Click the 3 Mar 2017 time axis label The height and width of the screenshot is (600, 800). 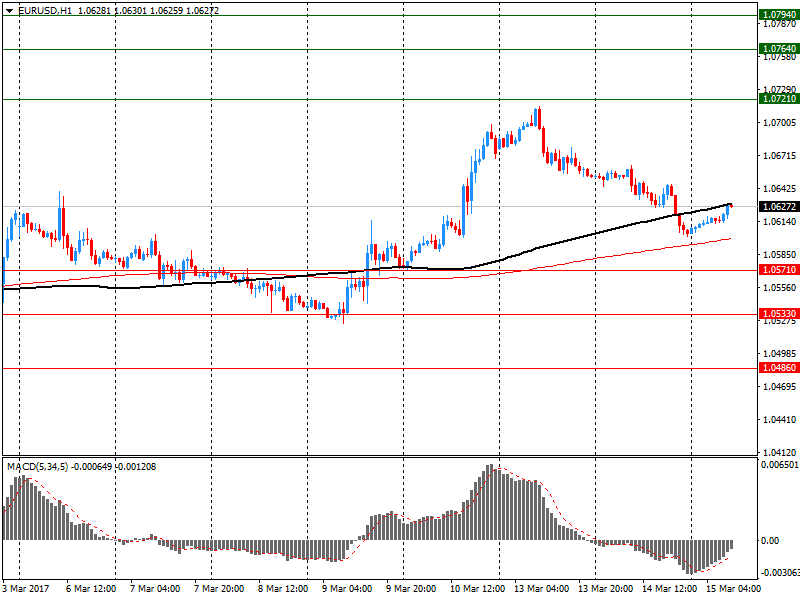(x=26, y=588)
